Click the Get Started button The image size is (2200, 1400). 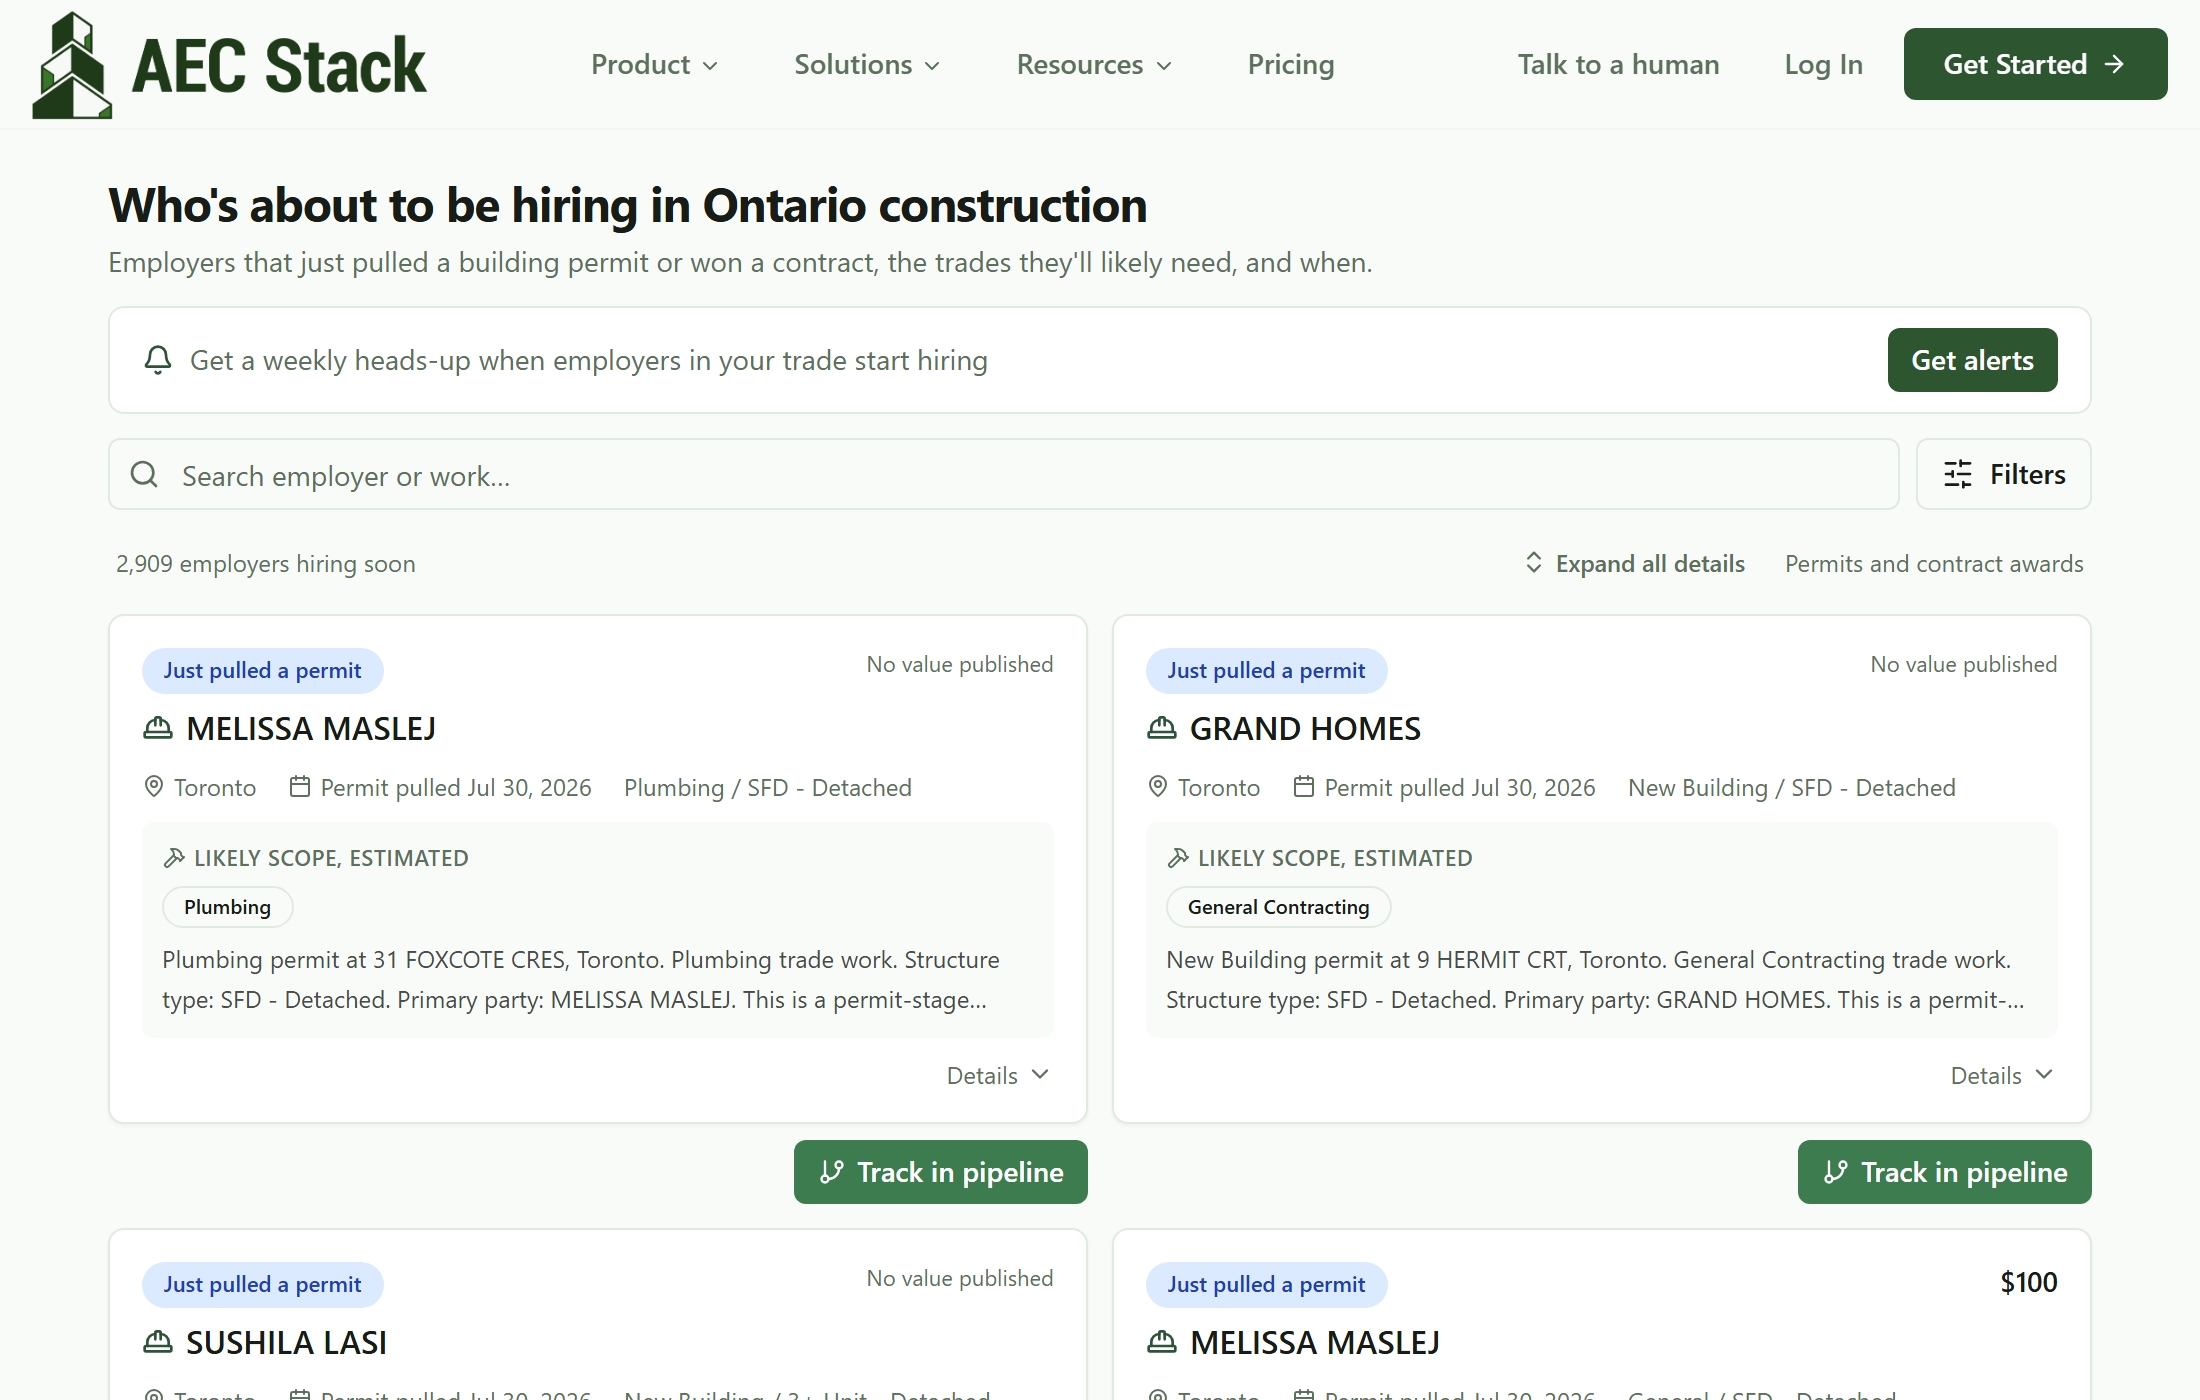(x=2036, y=64)
